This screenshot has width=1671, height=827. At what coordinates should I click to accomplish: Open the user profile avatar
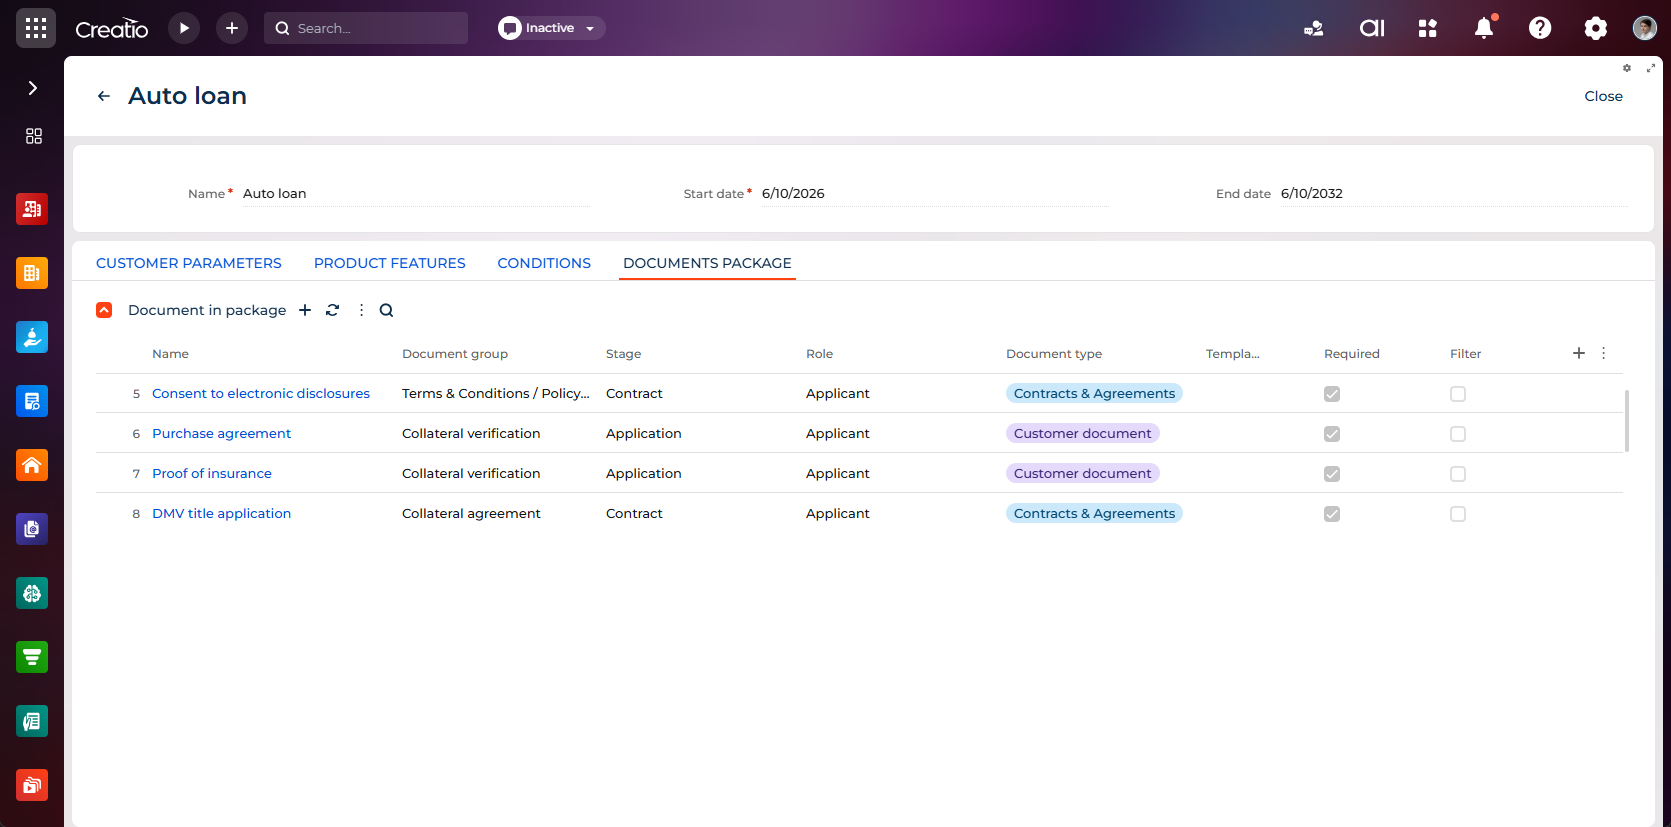coord(1645,28)
